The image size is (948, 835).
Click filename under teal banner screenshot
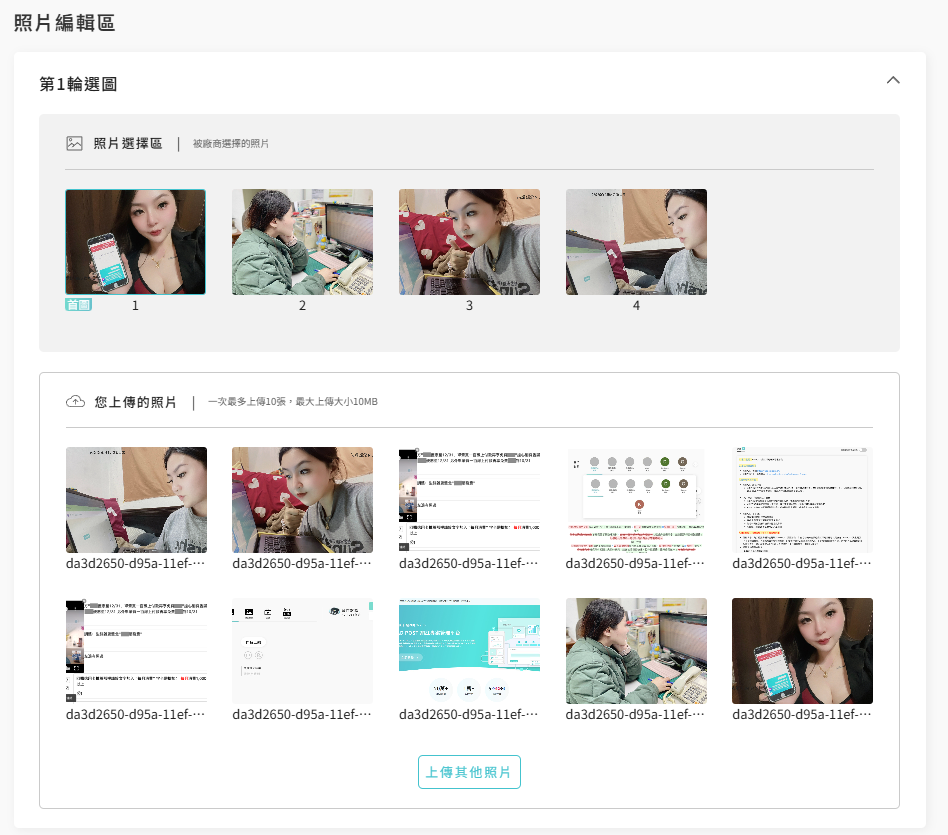[469, 715]
